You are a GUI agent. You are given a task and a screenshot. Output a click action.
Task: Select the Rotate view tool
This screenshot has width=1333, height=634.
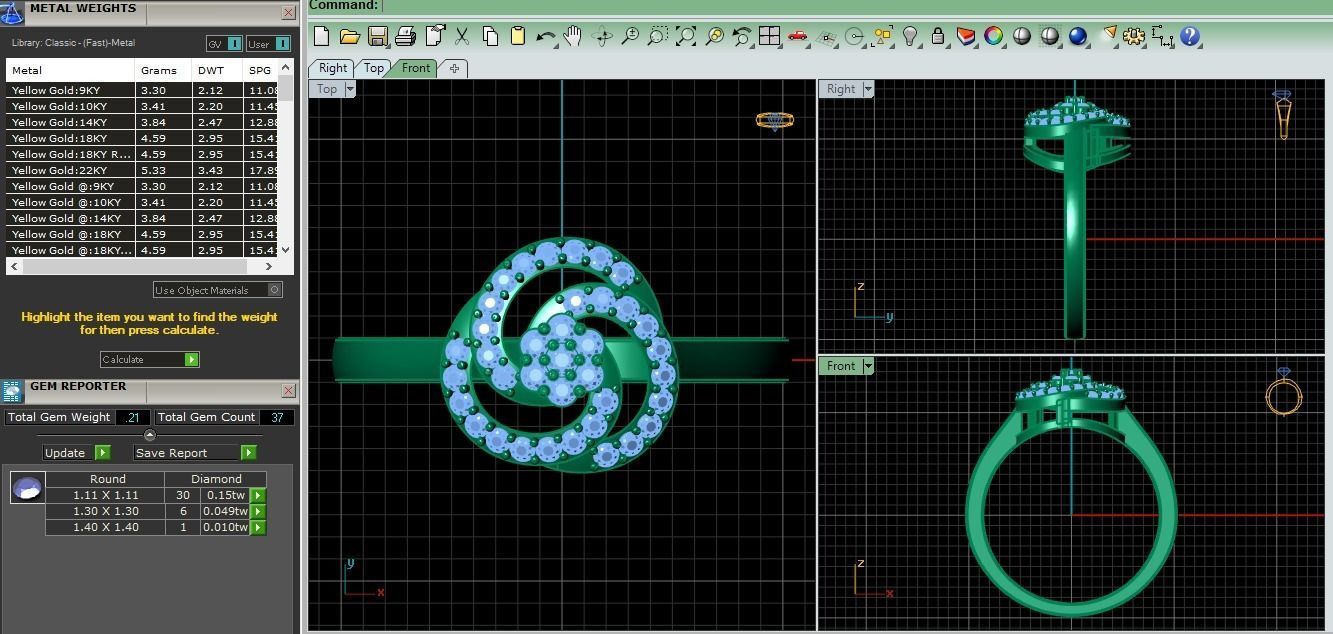tap(602, 36)
